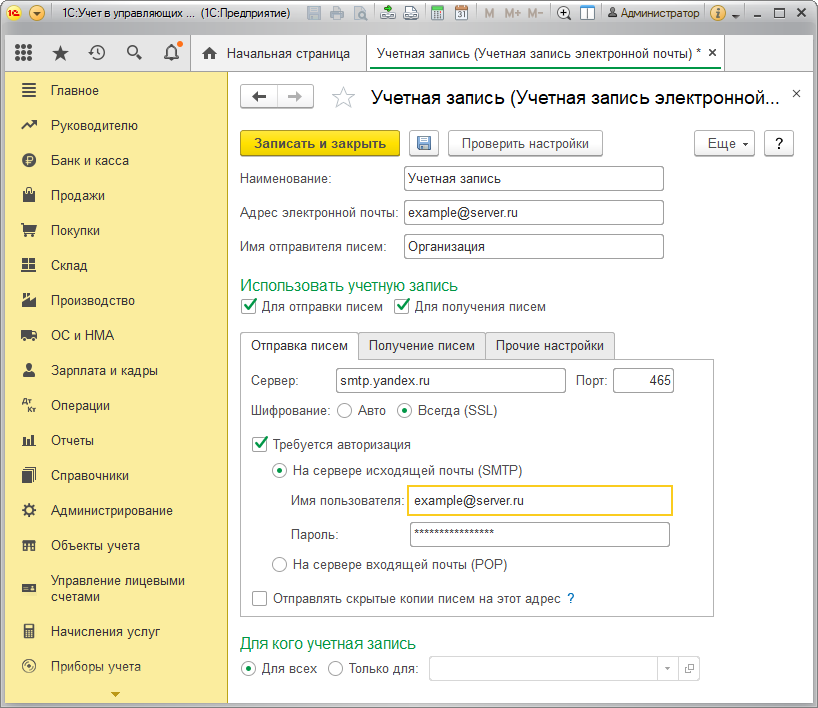The width and height of the screenshot is (818, 708).
Task: Open the 'Только для' user dropdown arrow
Action: 667,669
